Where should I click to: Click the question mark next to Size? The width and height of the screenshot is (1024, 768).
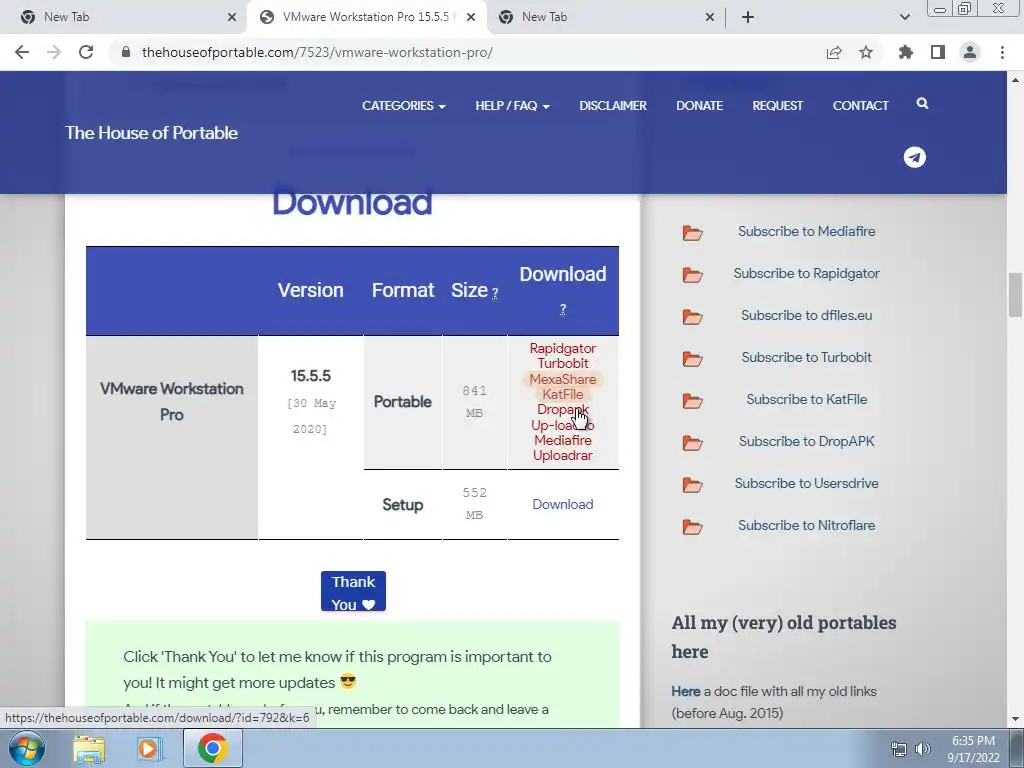point(494,293)
